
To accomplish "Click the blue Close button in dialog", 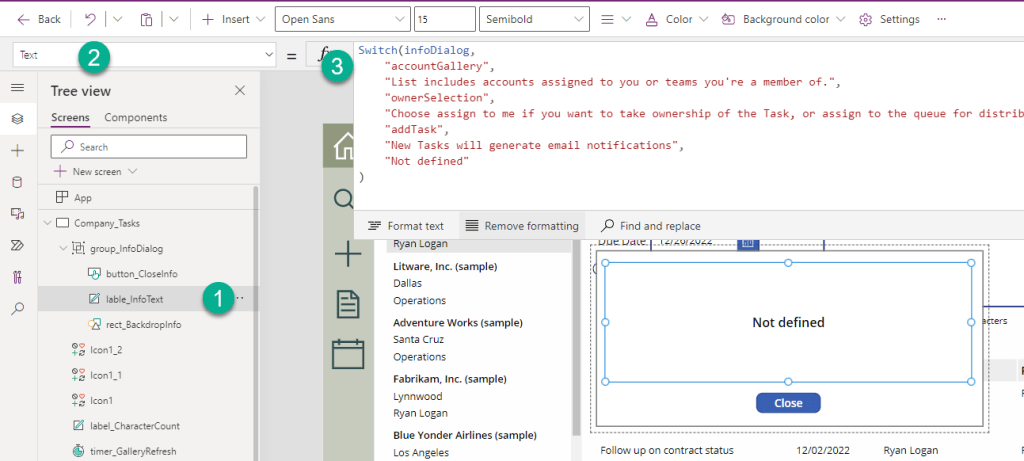I will [788, 403].
